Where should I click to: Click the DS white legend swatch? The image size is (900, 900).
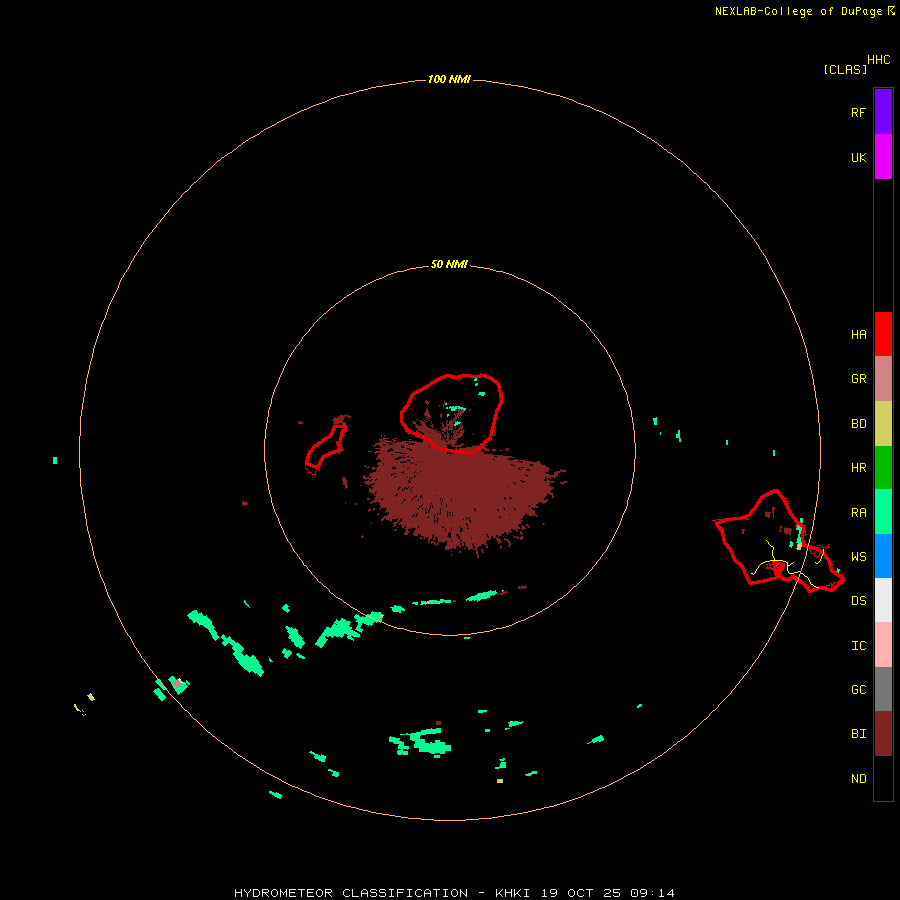point(883,600)
